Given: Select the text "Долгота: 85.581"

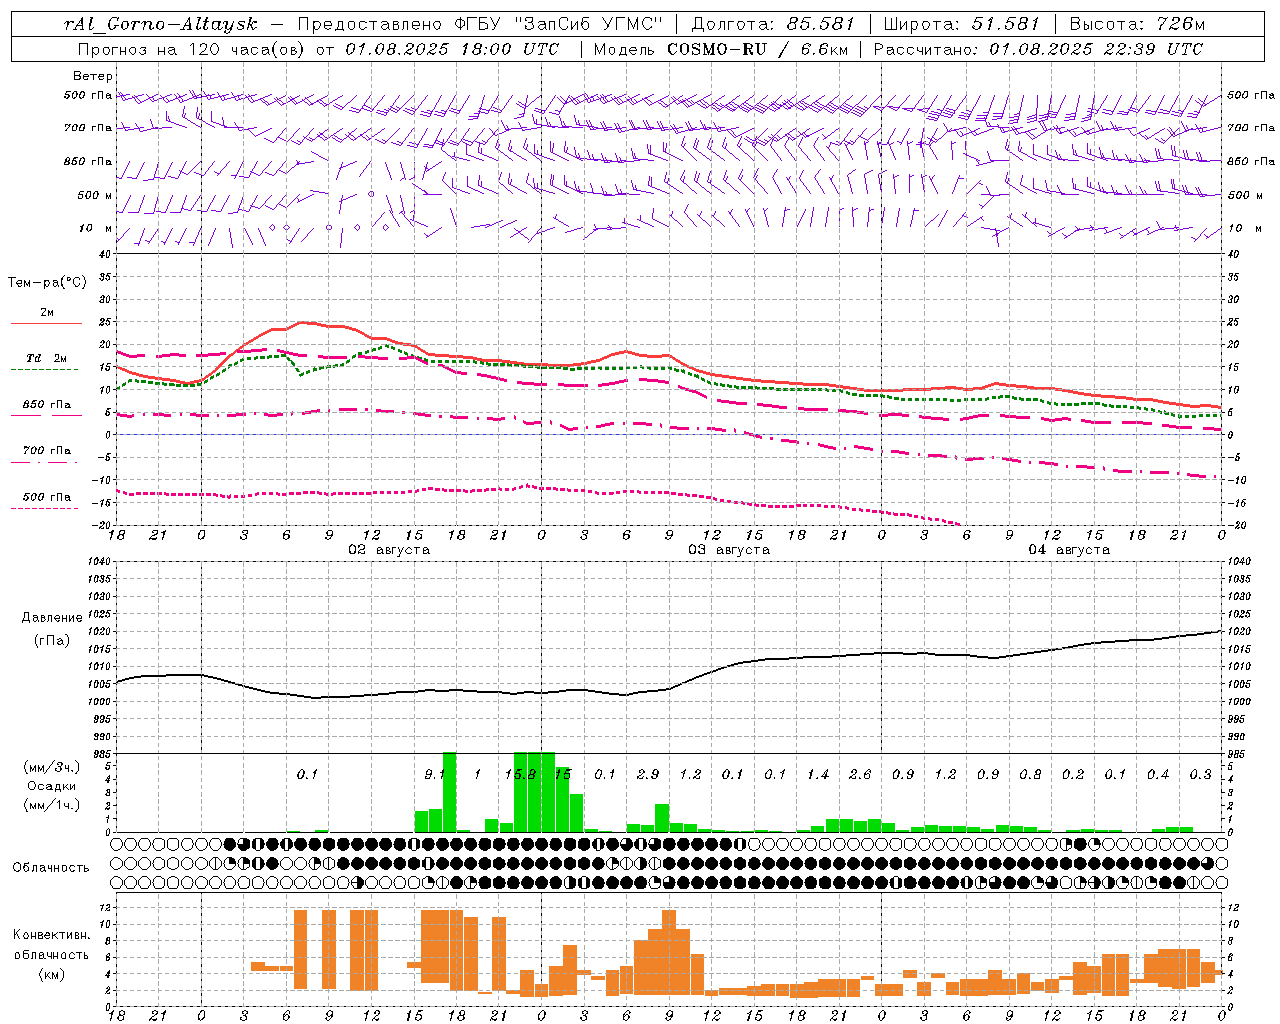Looking at the screenshot, I should coord(773,24).
